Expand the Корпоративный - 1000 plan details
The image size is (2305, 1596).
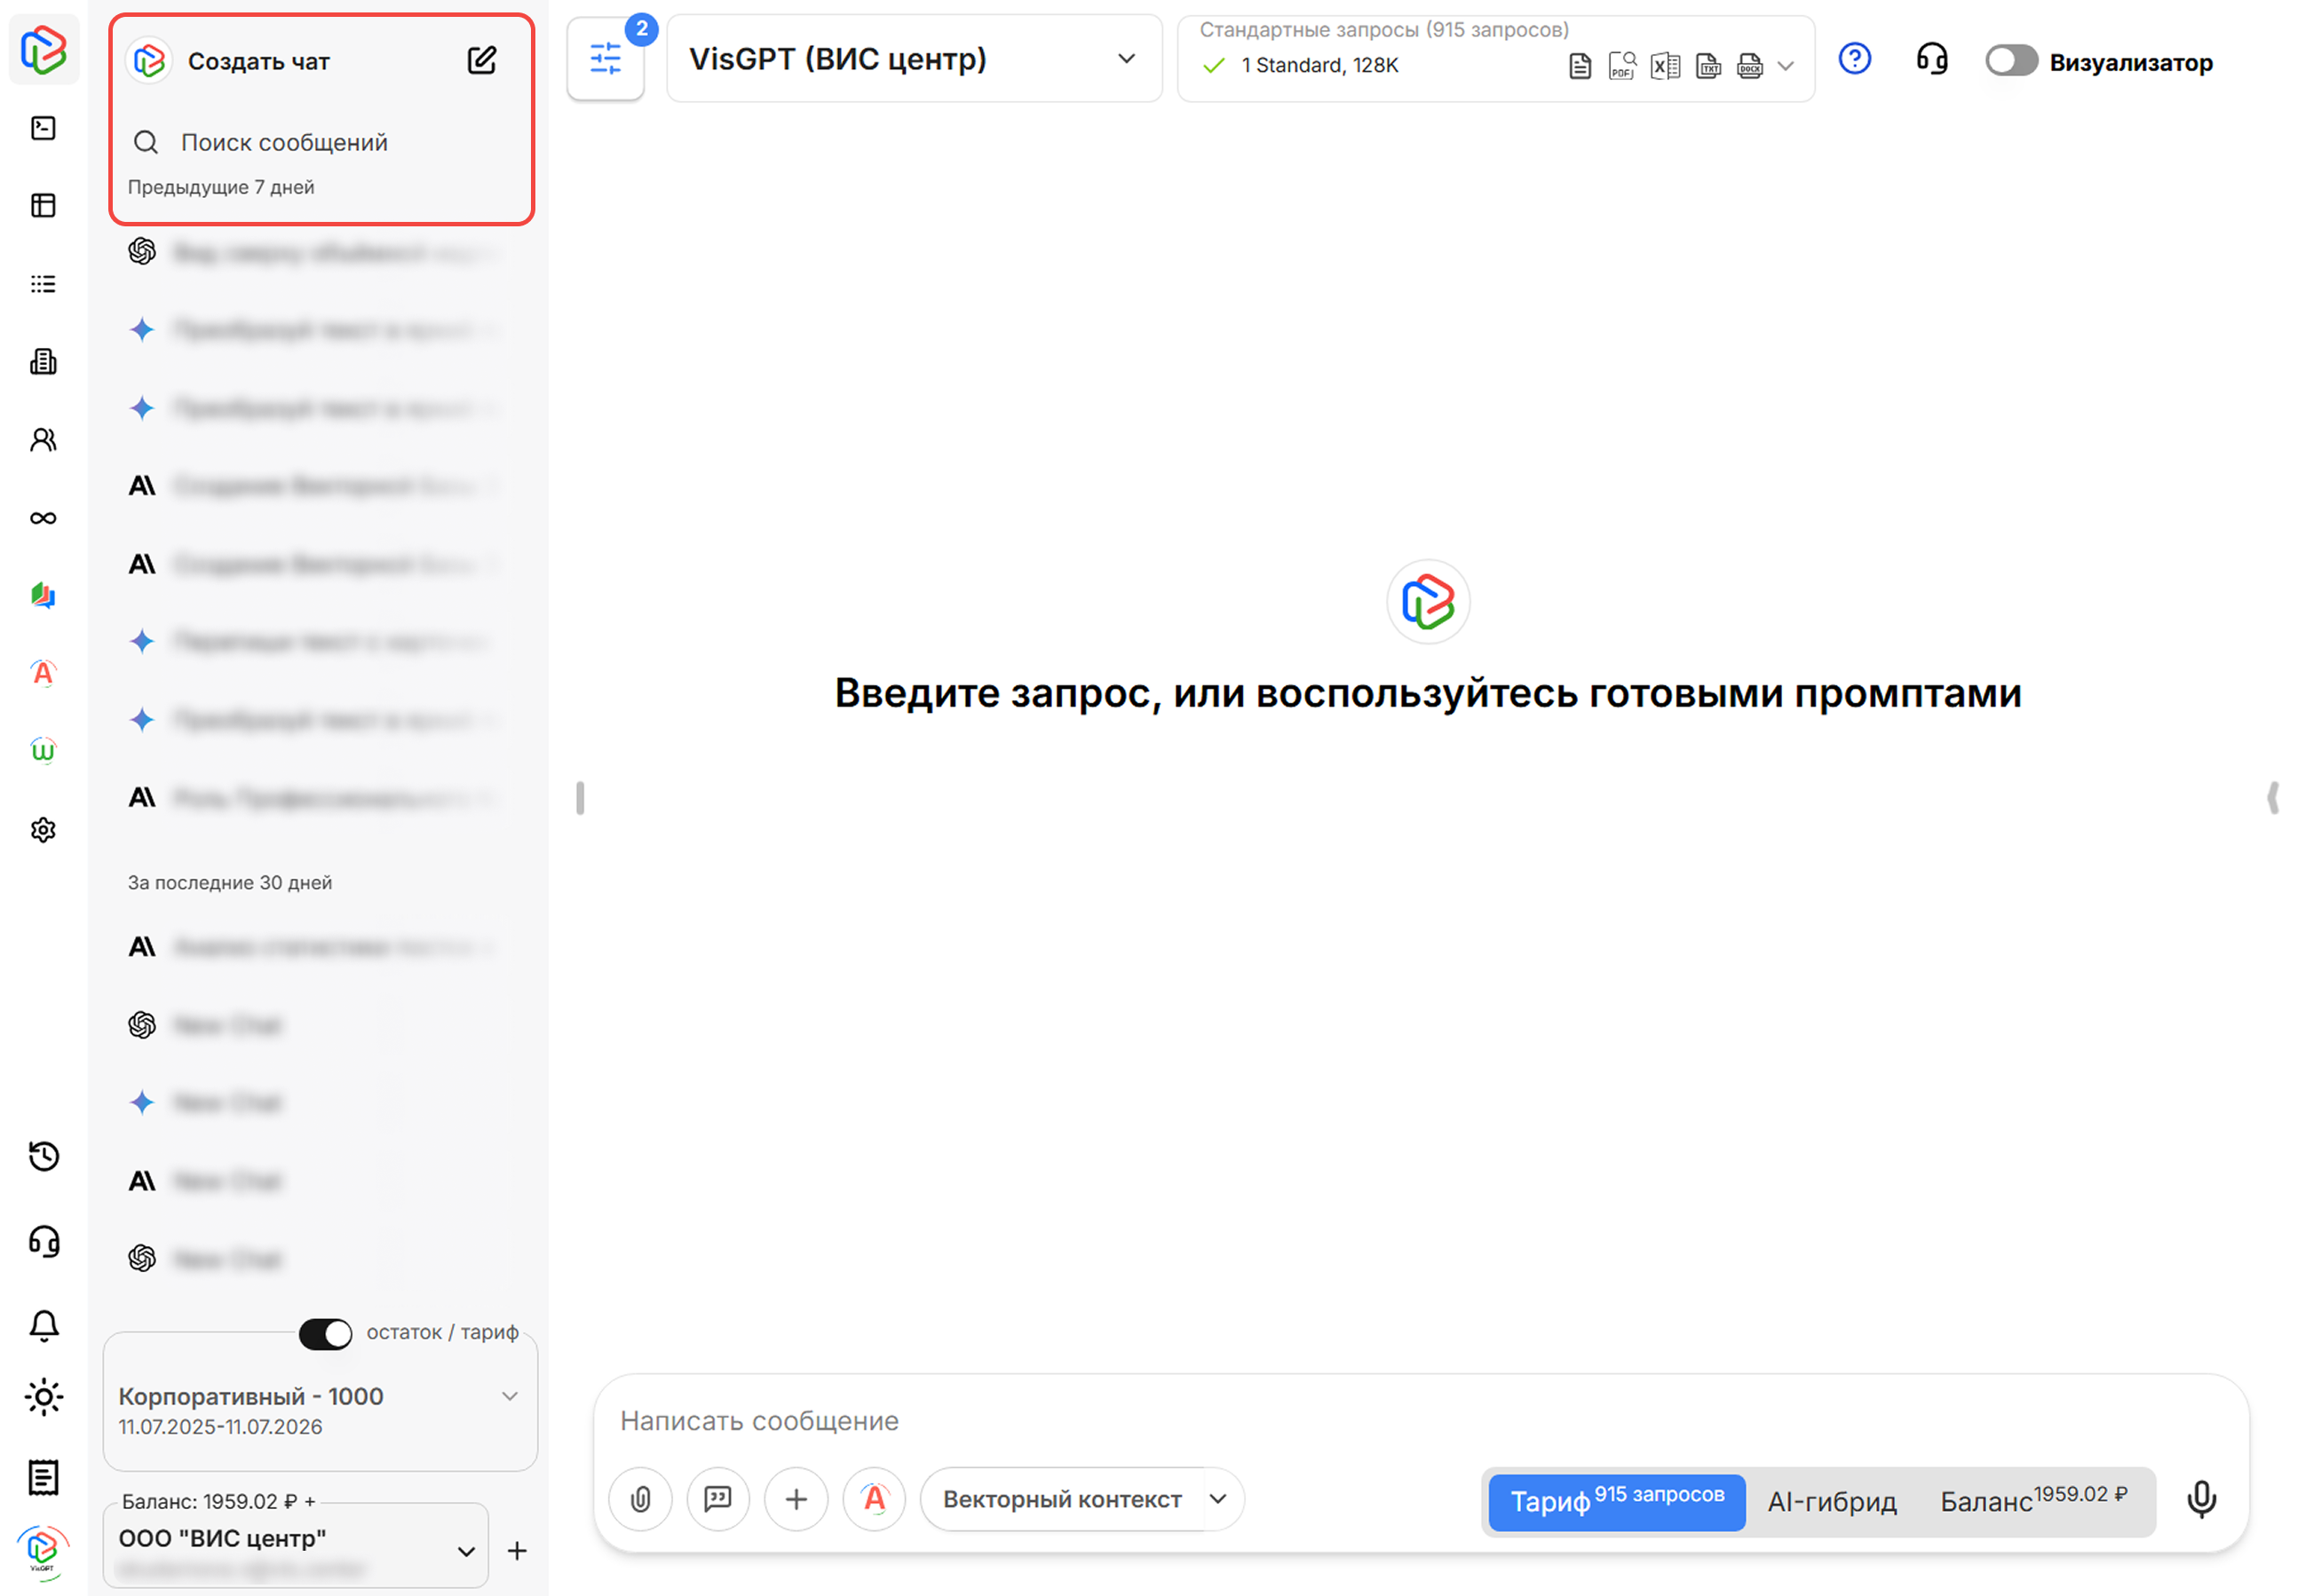(511, 1397)
